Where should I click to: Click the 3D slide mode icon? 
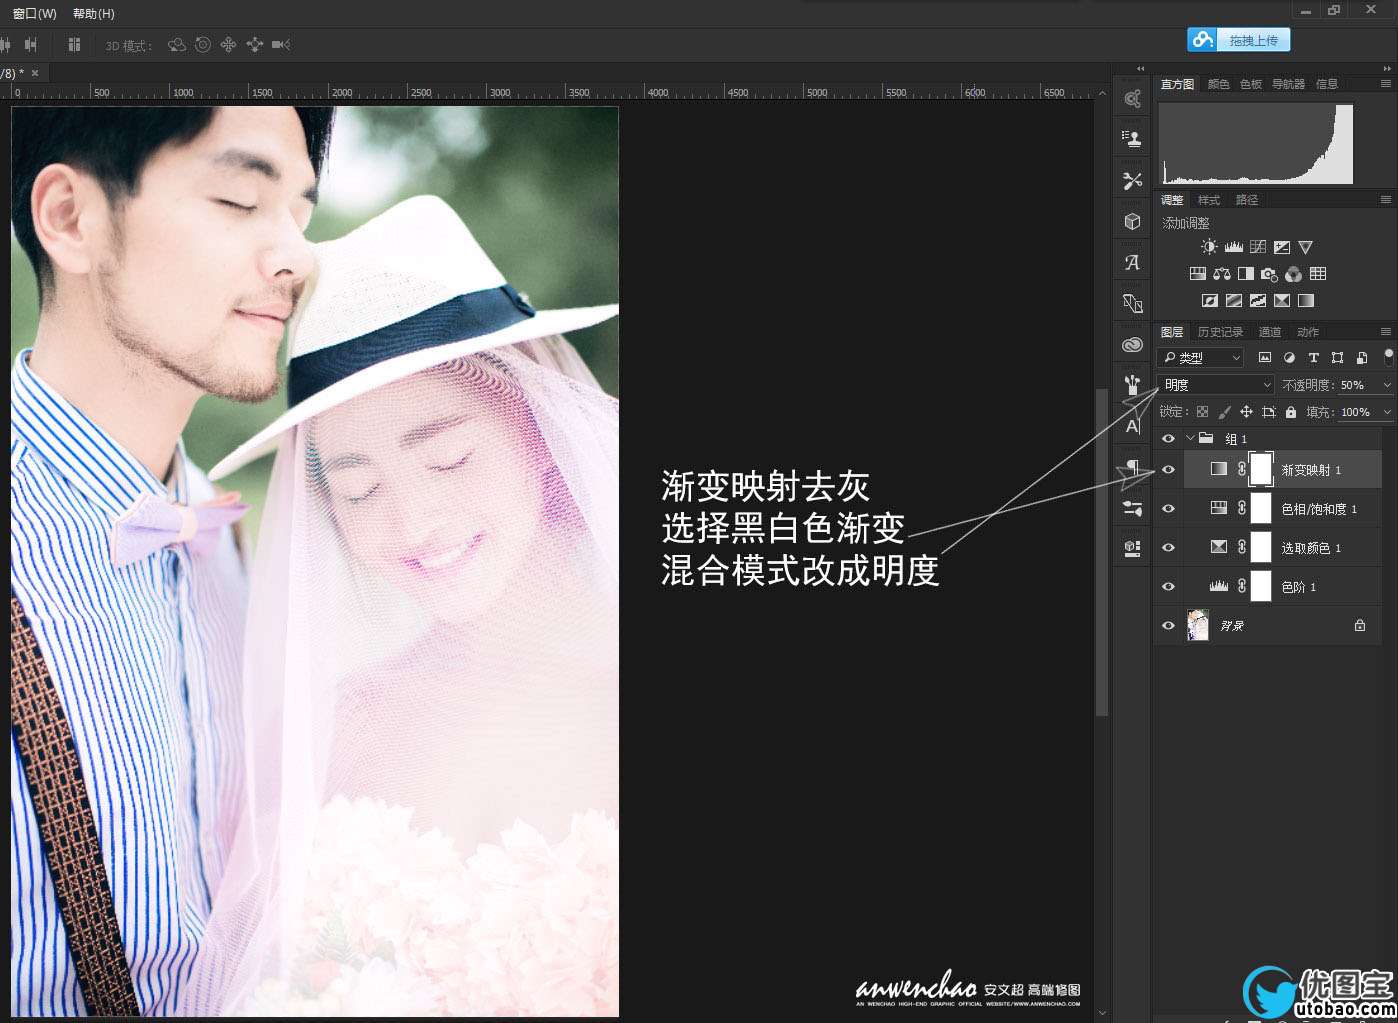[255, 44]
